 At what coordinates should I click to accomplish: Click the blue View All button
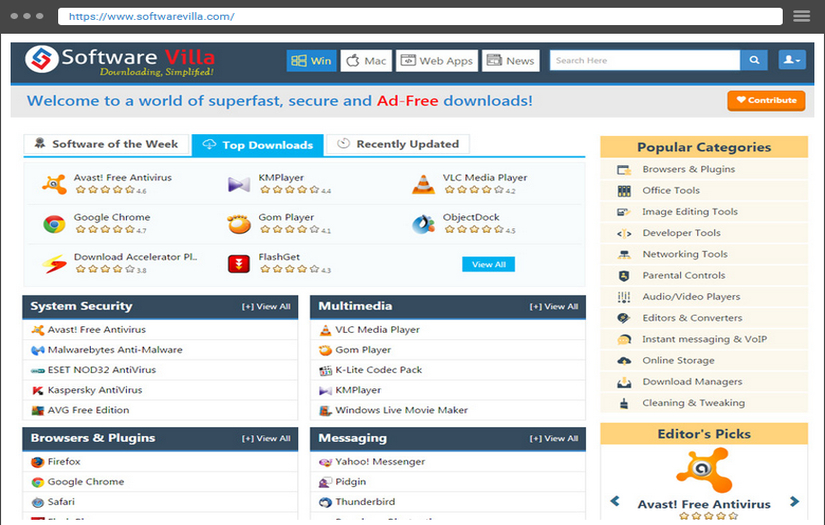pos(488,265)
